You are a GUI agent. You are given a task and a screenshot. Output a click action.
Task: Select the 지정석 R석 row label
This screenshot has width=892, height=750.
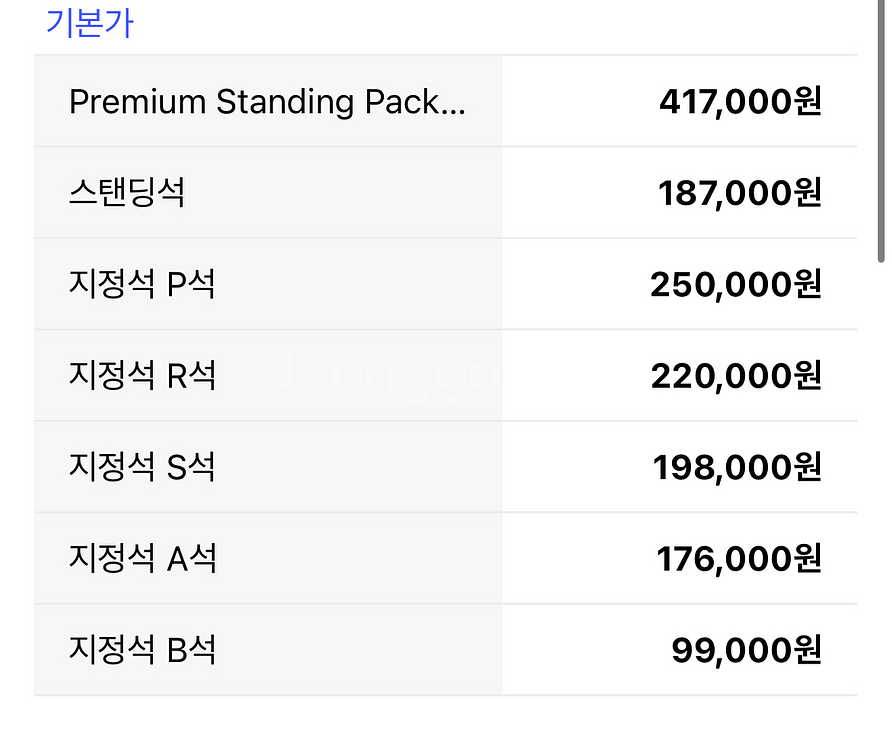click(142, 375)
